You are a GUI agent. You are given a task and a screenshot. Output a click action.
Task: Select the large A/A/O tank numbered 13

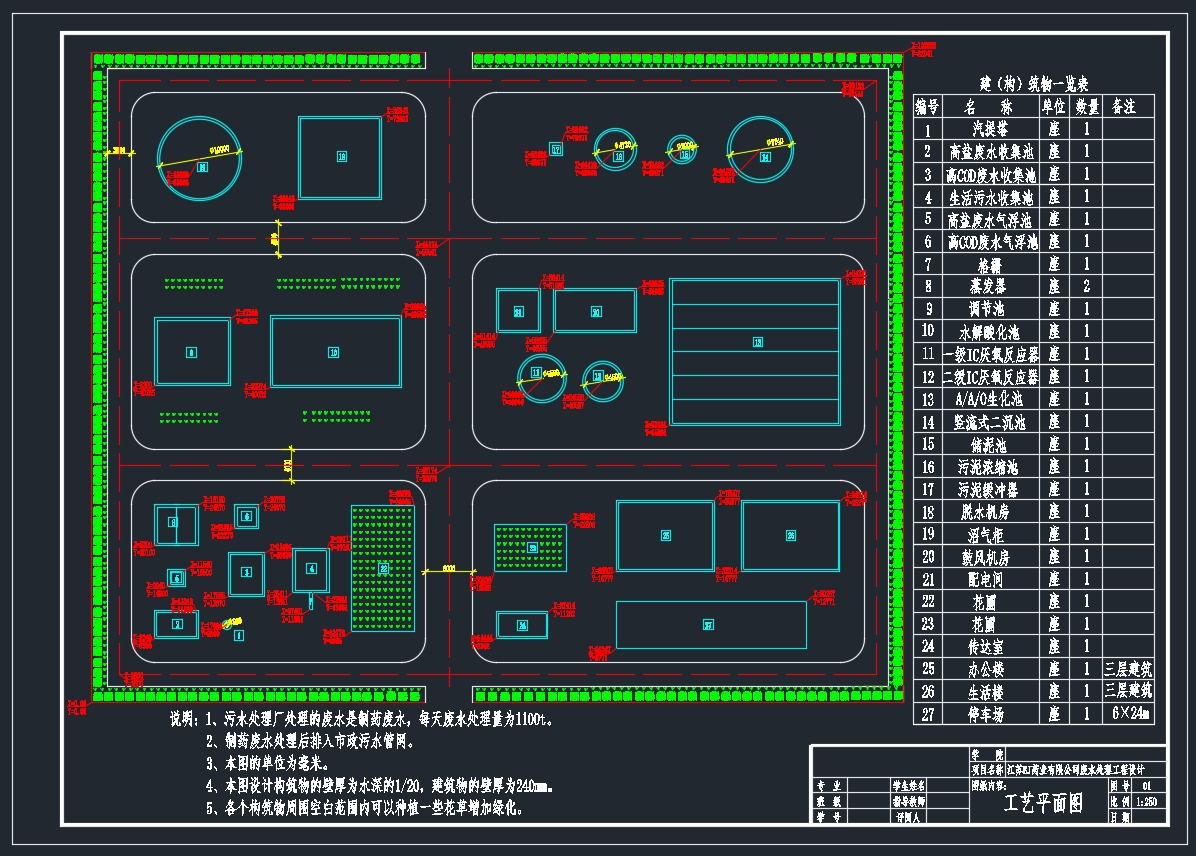tap(755, 342)
